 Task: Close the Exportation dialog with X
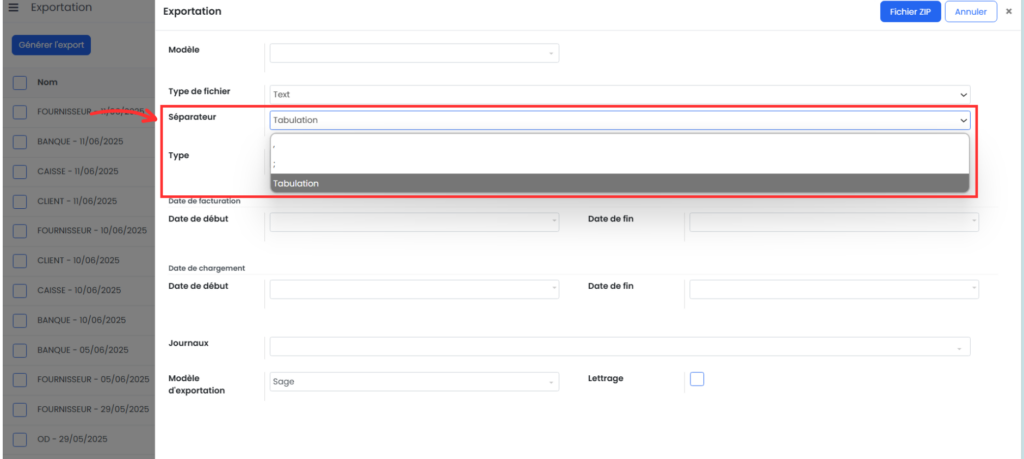[1009, 12]
